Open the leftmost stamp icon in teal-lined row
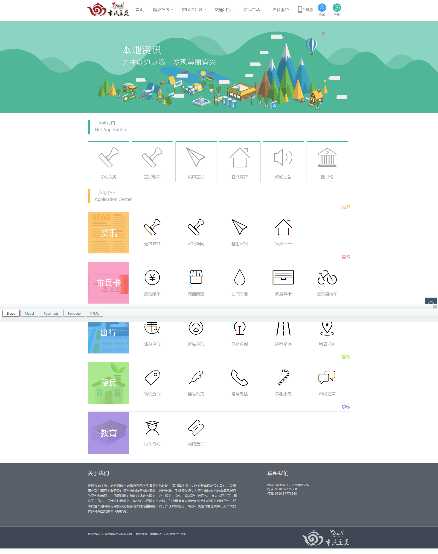 [x=108, y=157]
